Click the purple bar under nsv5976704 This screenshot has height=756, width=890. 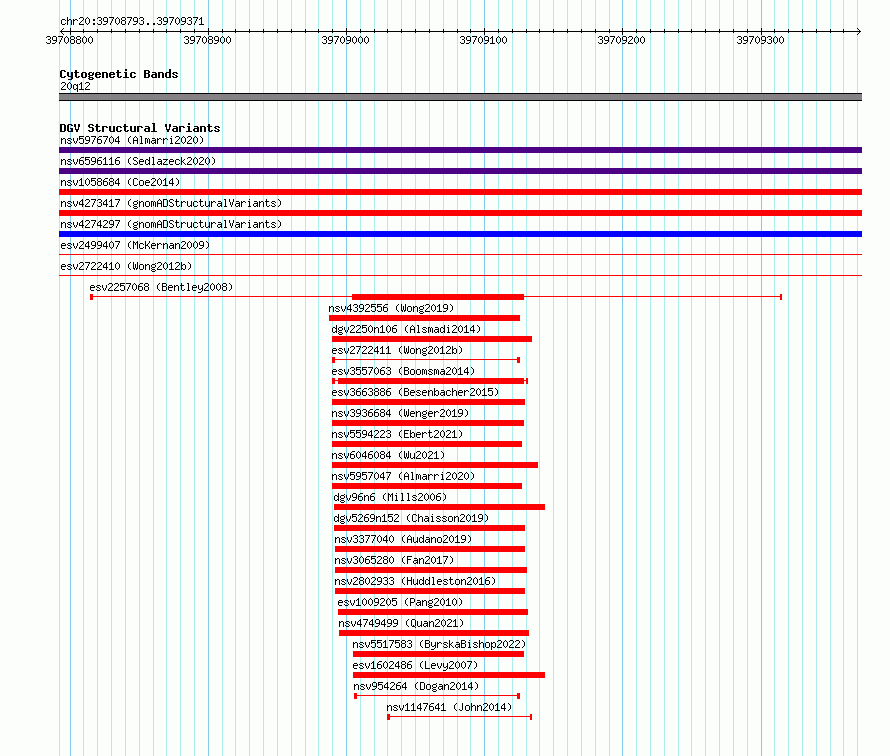[x=460, y=150]
